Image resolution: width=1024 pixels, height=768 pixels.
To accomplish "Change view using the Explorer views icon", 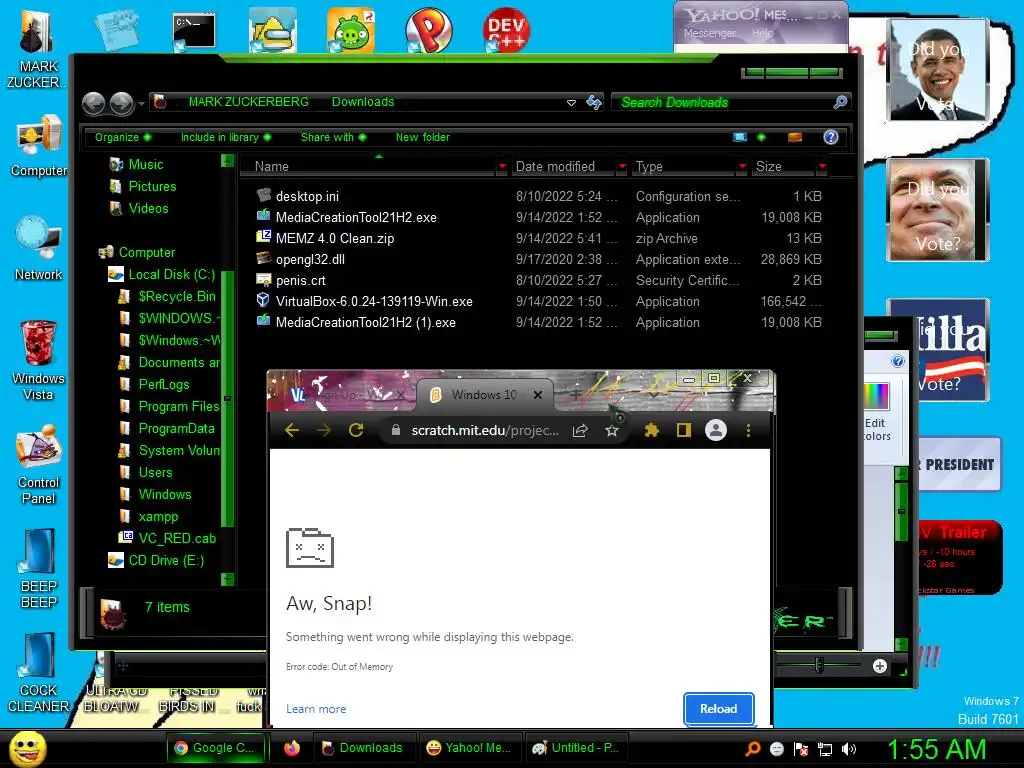I will pyautogui.click(x=740, y=137).
